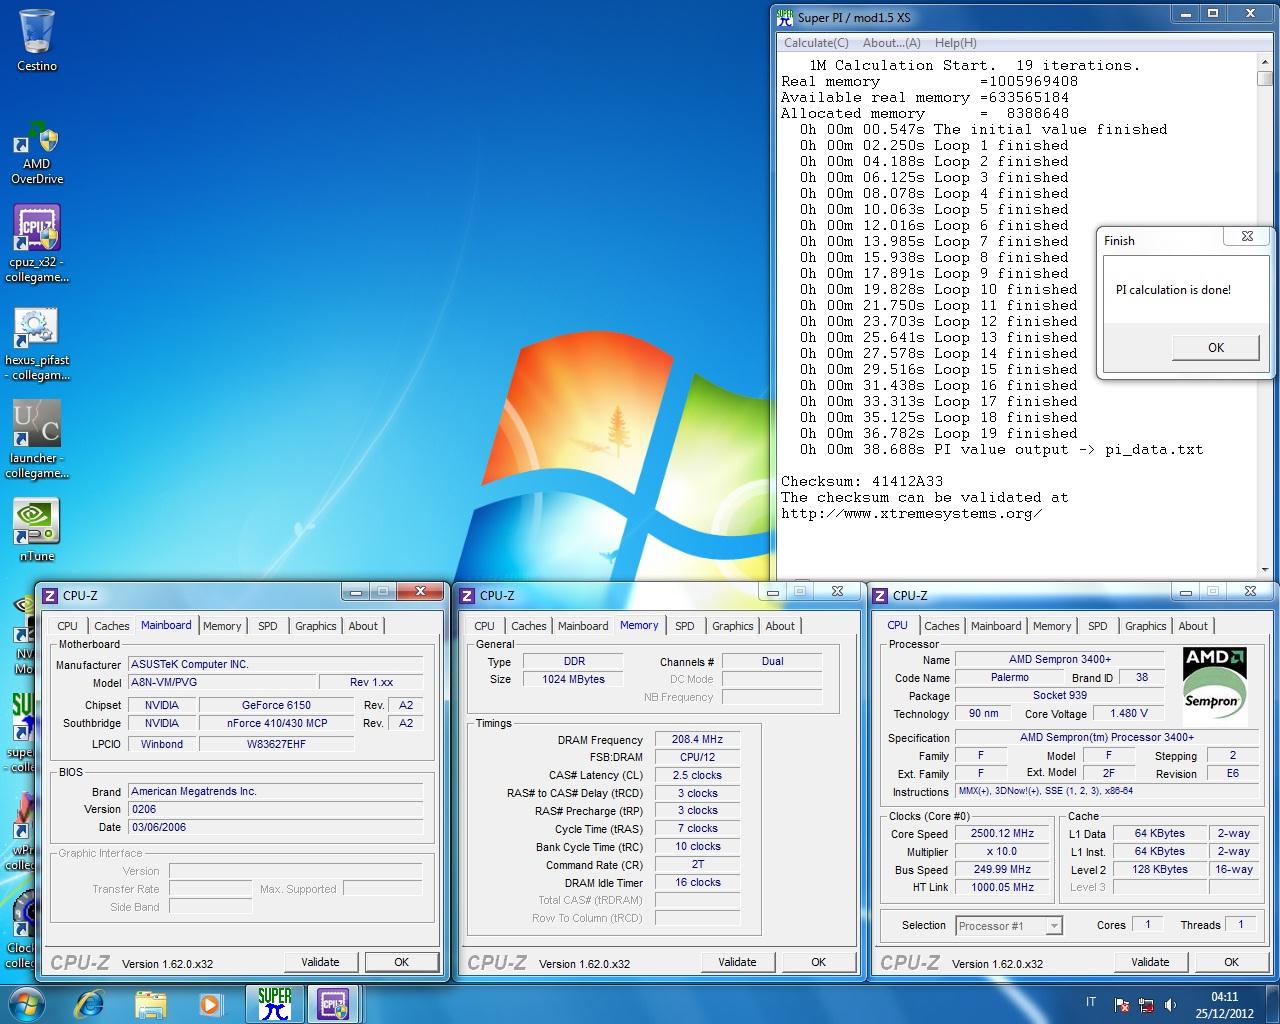1280x1024 pixels.
Task: Click the Mainboard CPU-Z window title icon
Action: point(50,595)
